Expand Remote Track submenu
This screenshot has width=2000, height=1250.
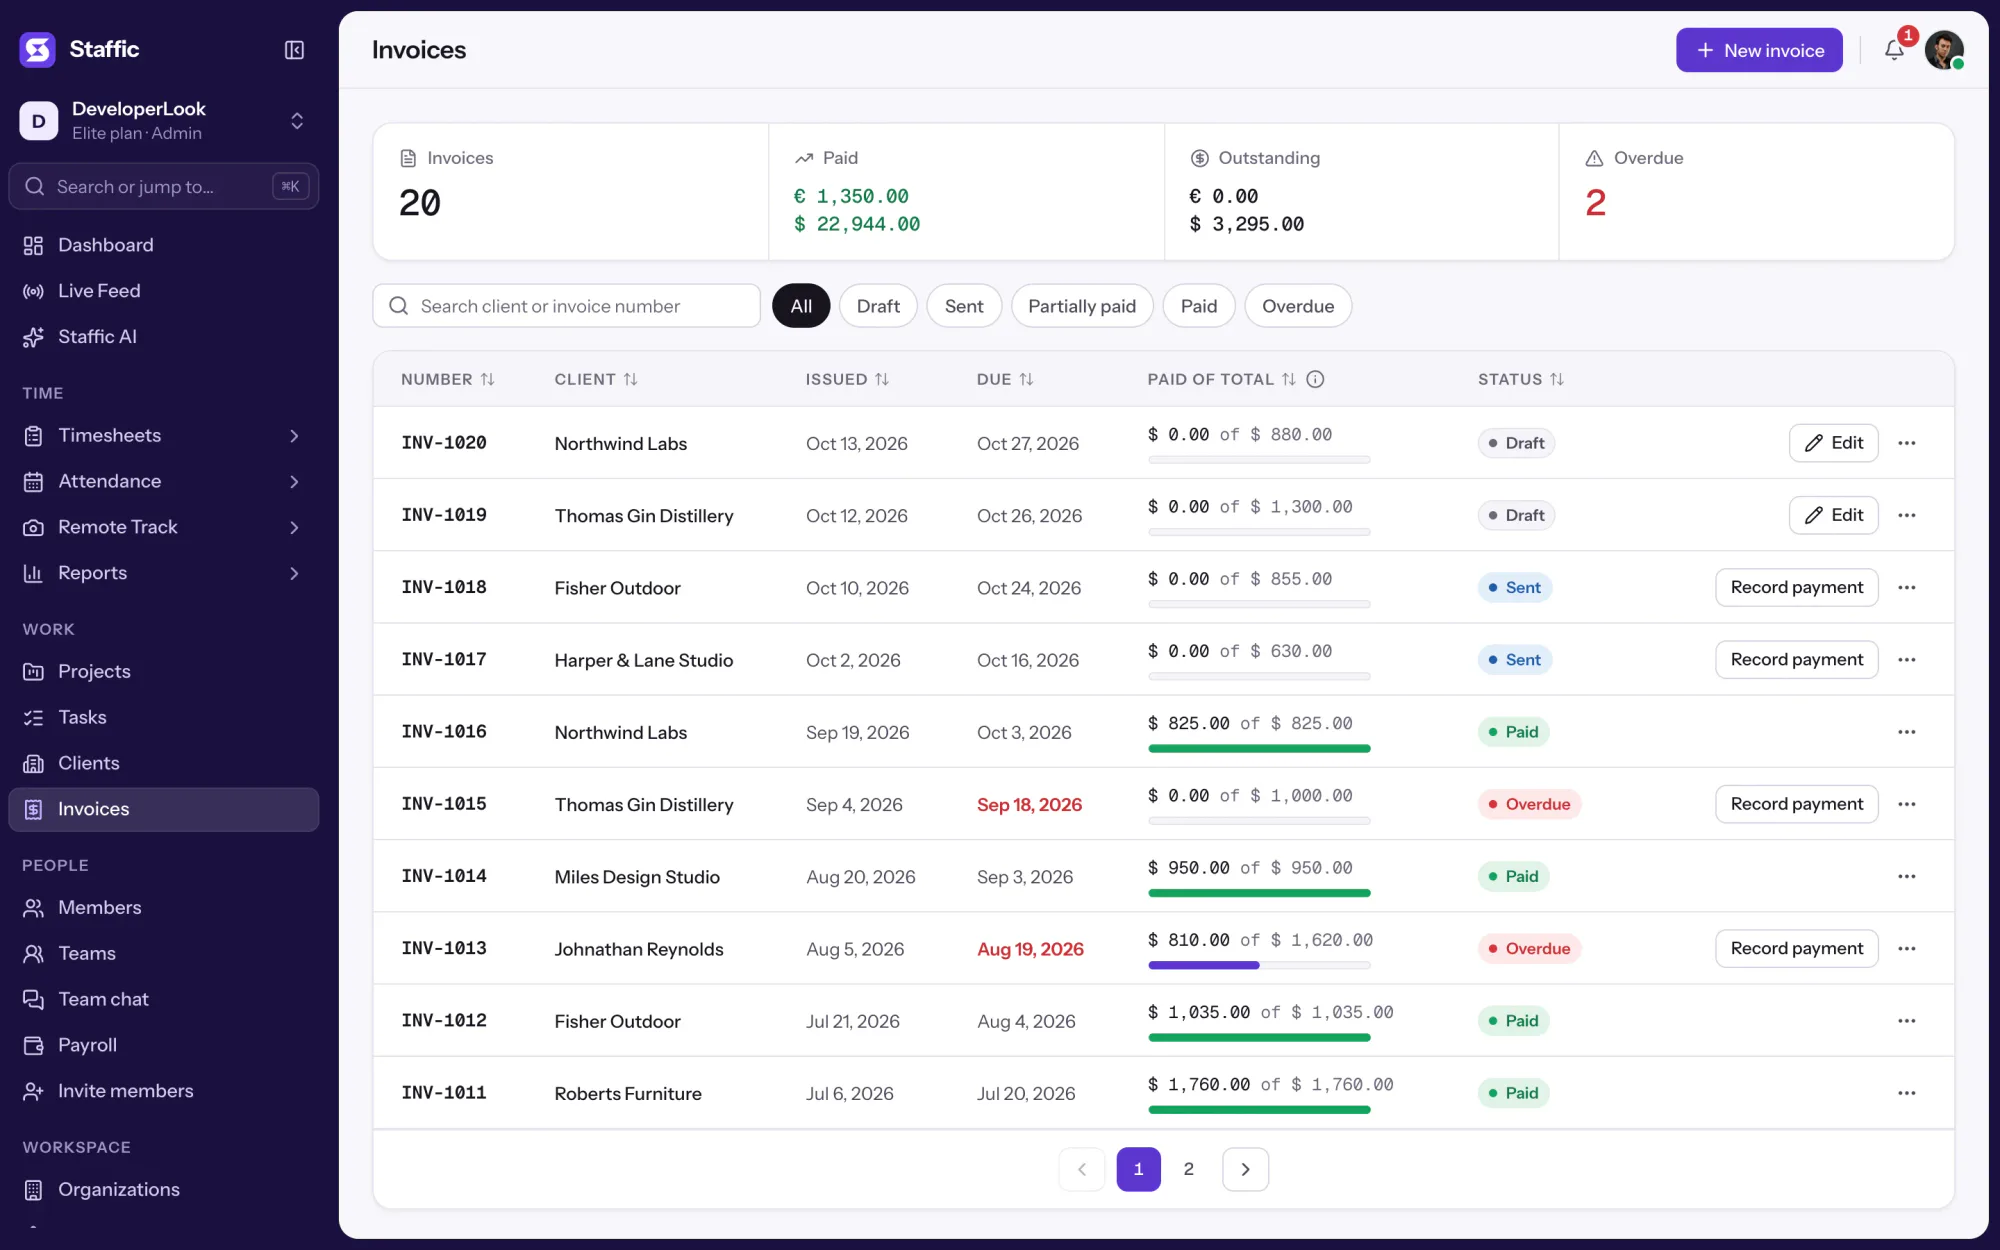[294, 527]
